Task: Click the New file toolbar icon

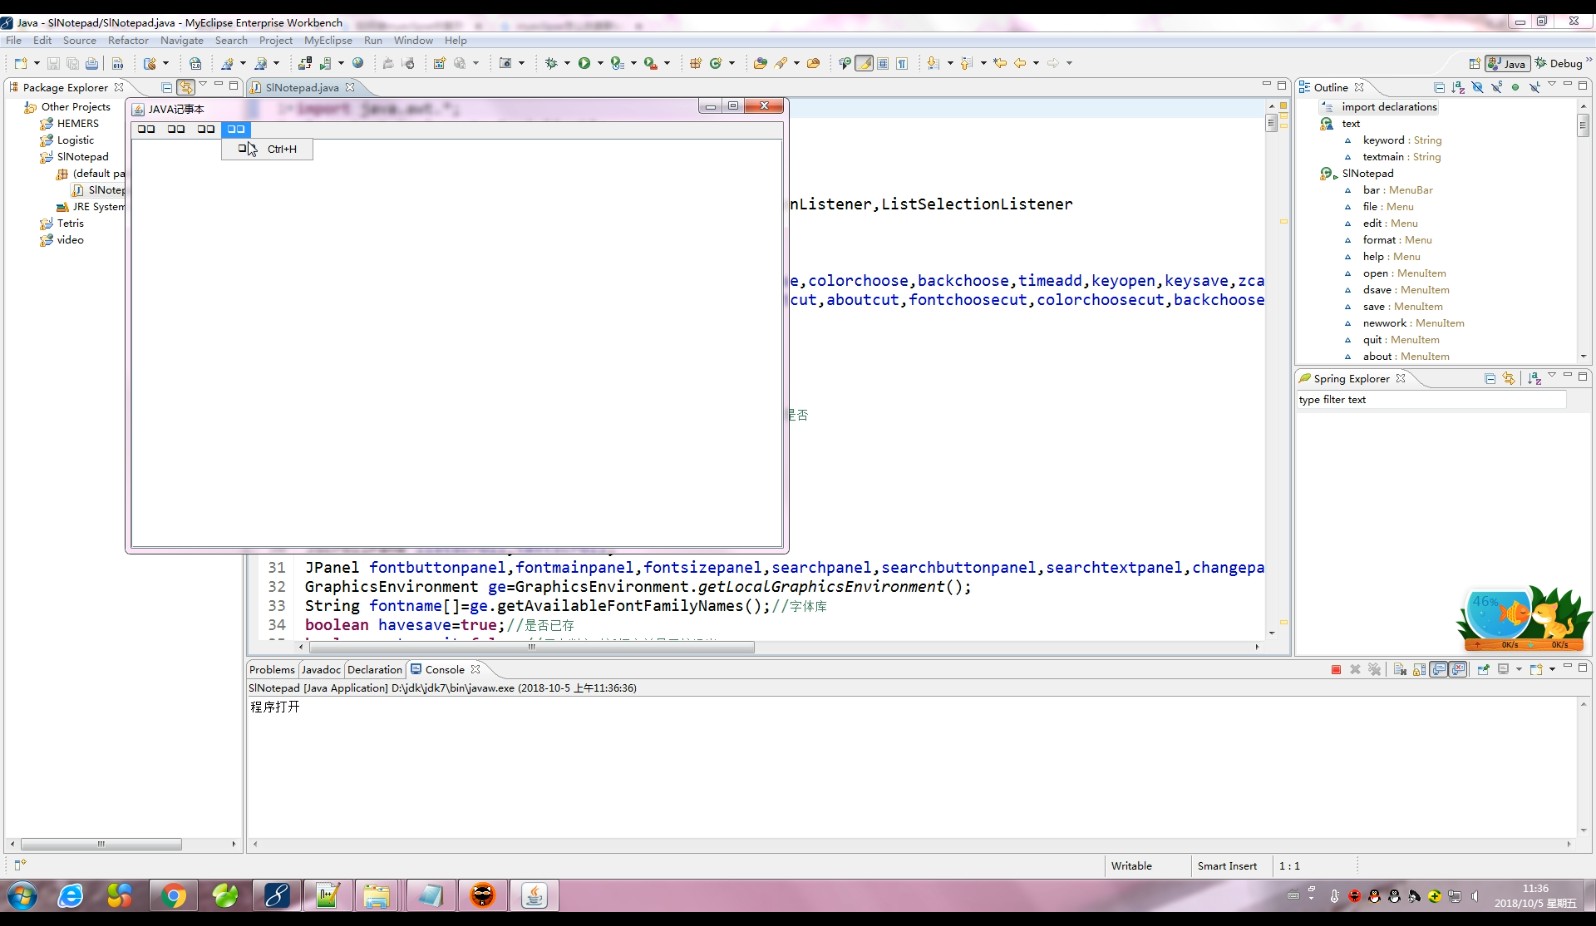Action: tap(20, 63)
